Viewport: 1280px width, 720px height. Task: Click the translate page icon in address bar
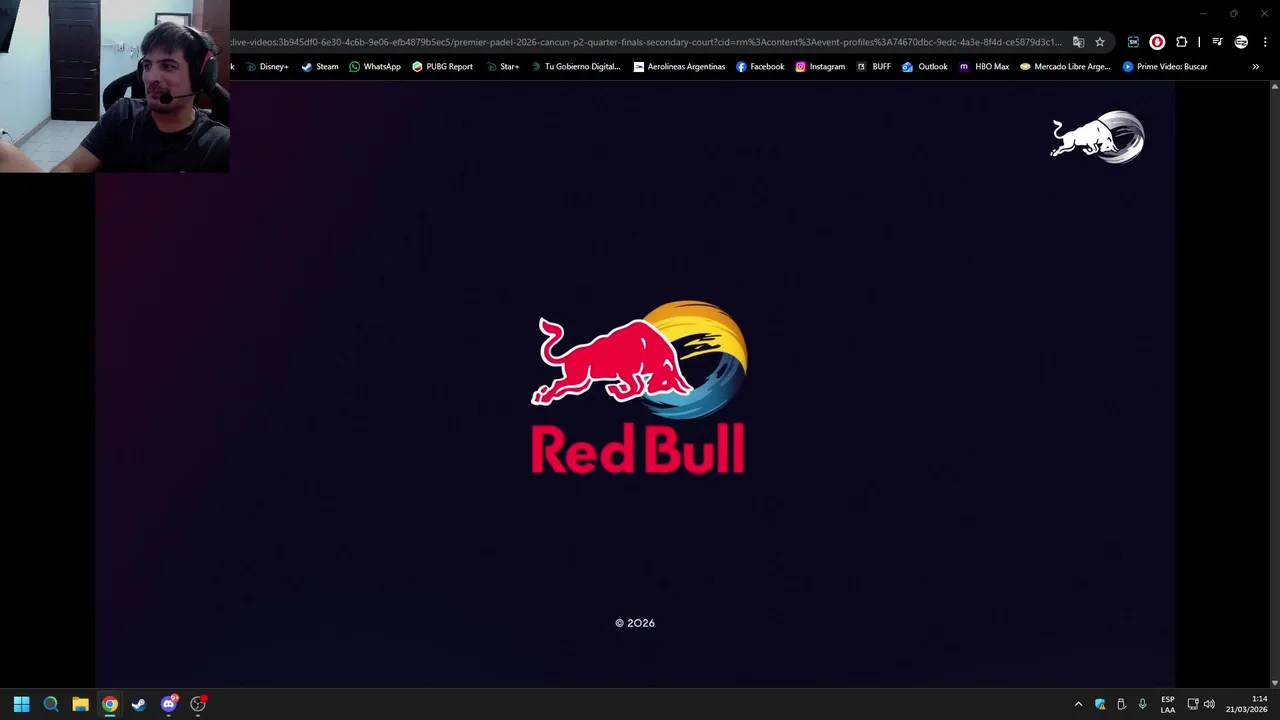(1078, 42)
